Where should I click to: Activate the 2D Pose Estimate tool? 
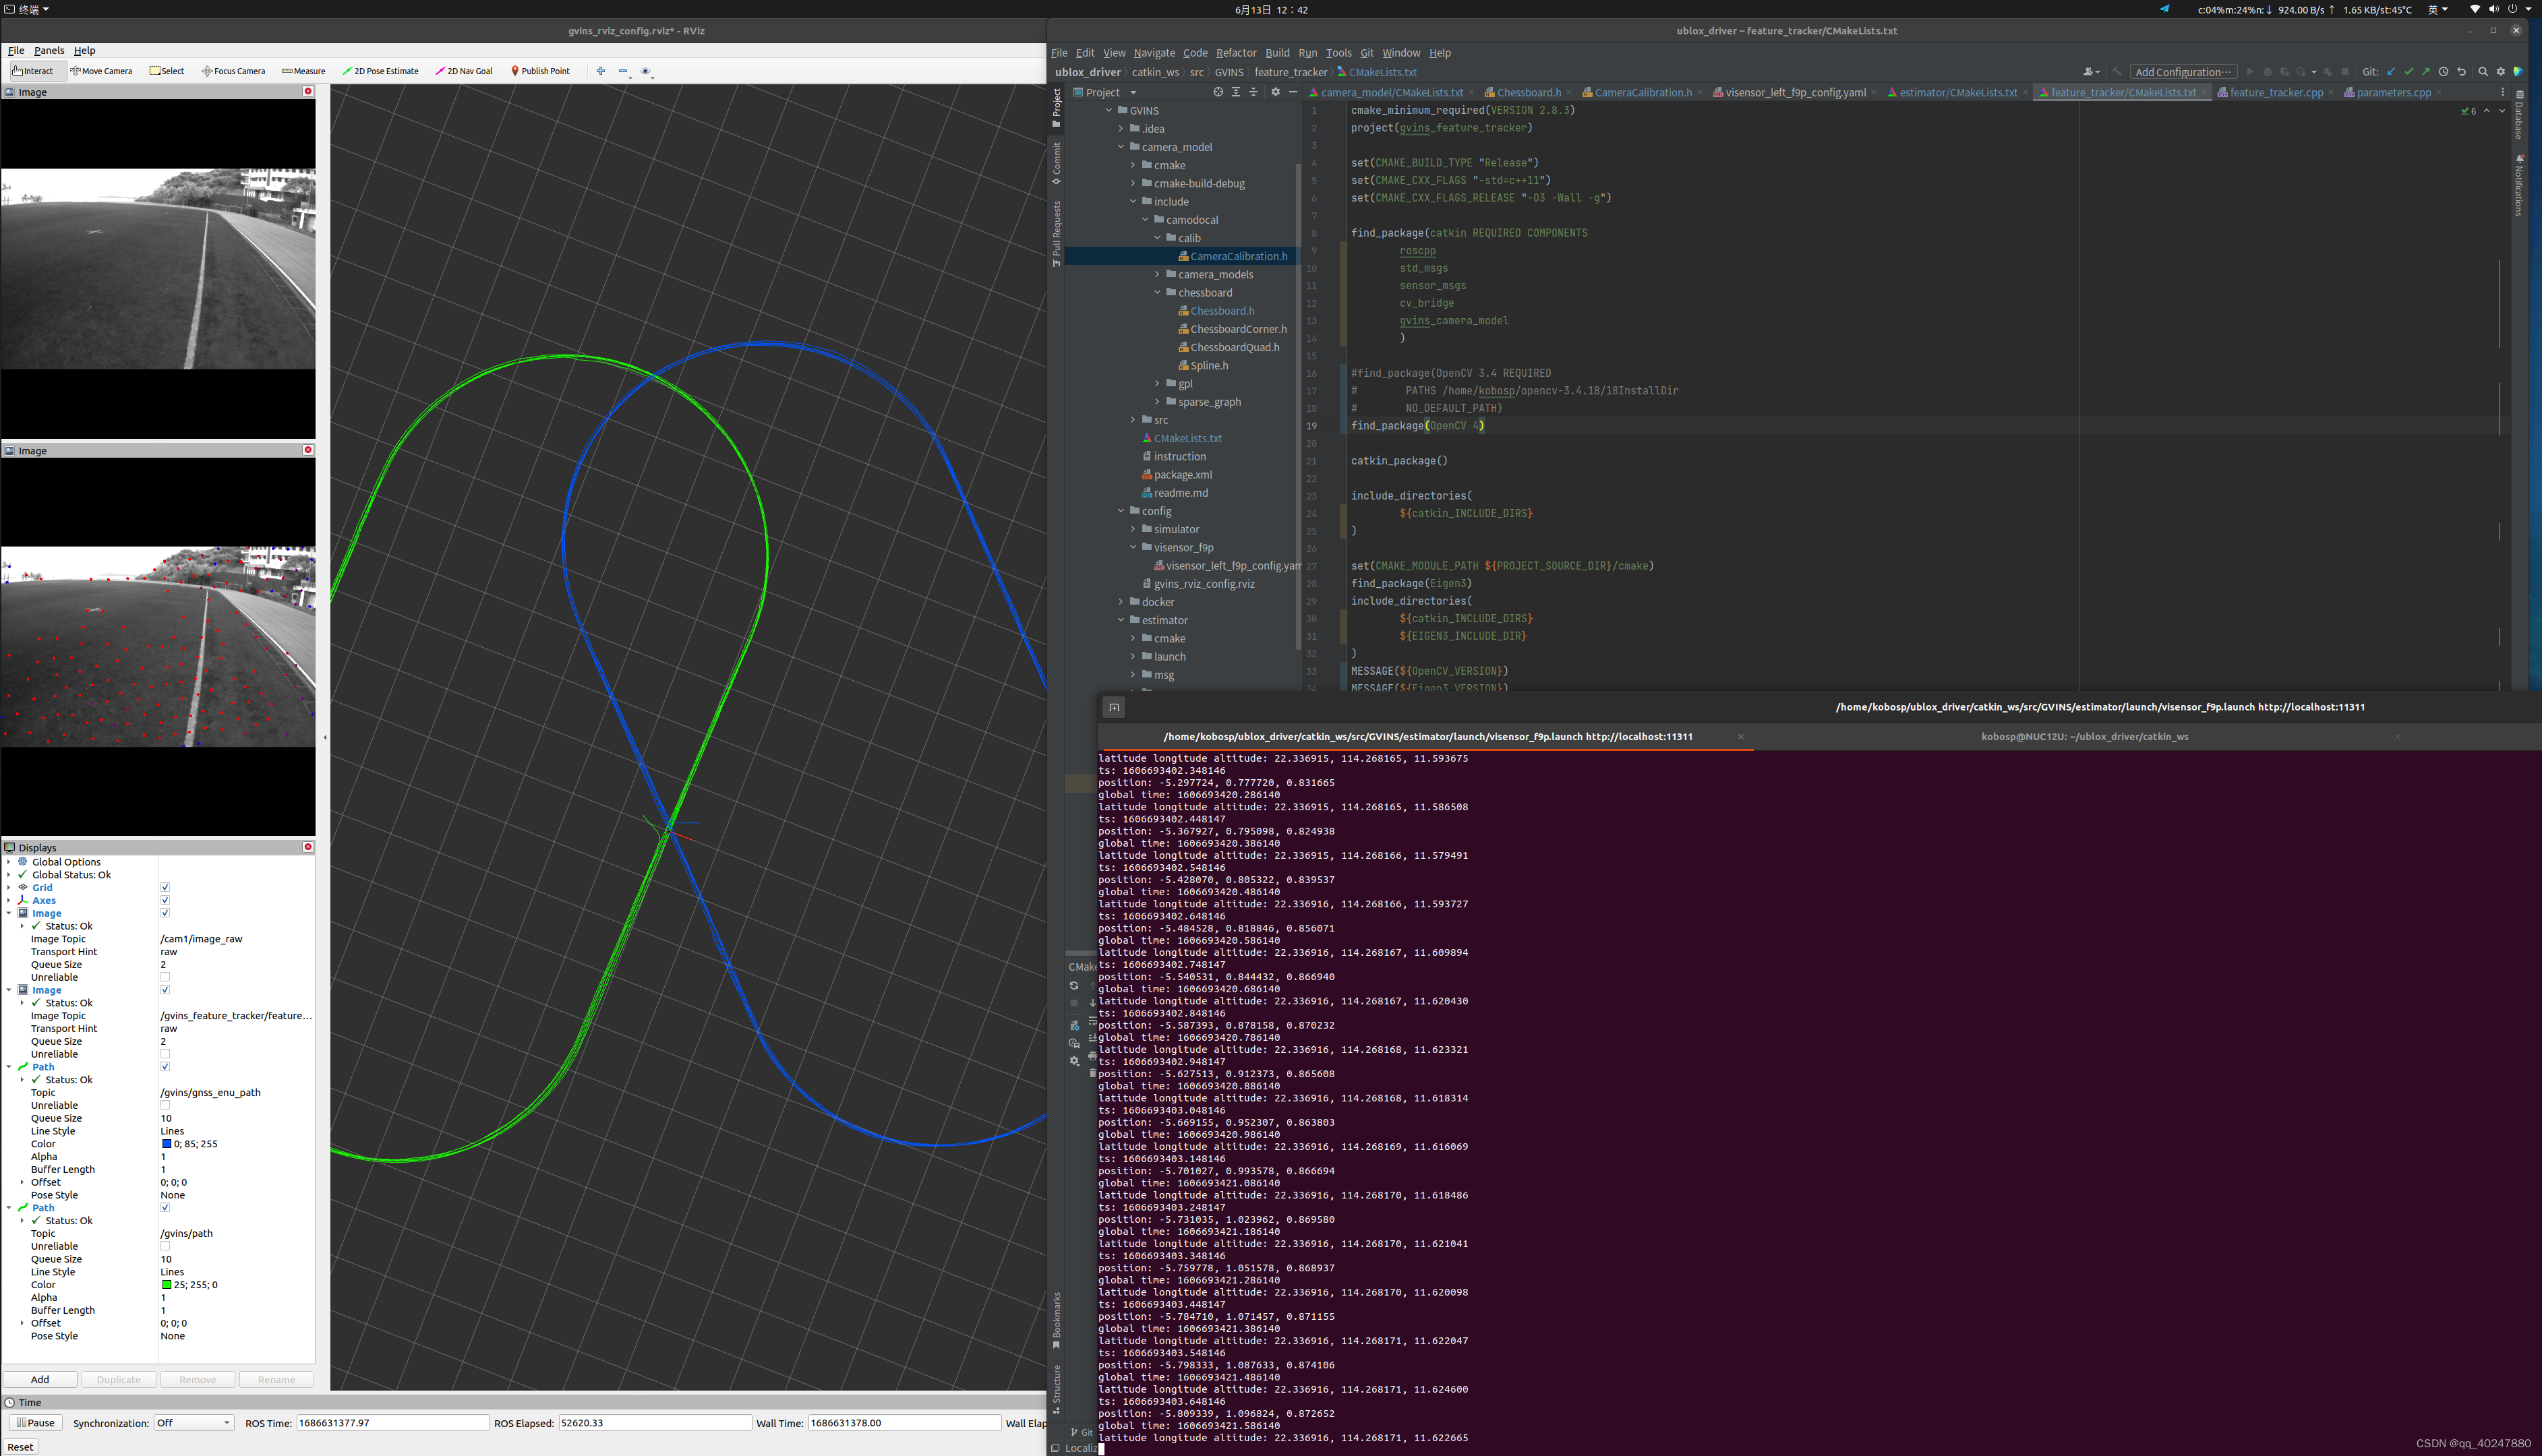coord(380,71)
